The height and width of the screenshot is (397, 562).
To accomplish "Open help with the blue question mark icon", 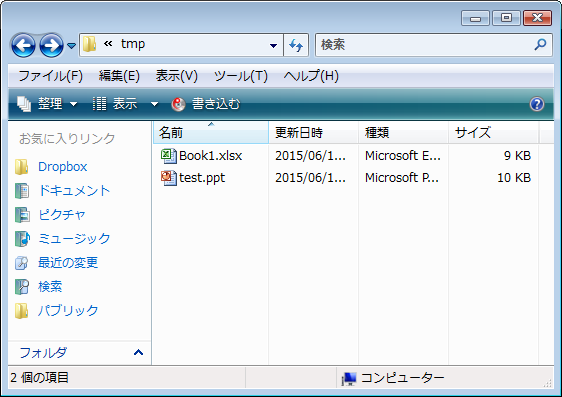I will [x=537, y=104].
